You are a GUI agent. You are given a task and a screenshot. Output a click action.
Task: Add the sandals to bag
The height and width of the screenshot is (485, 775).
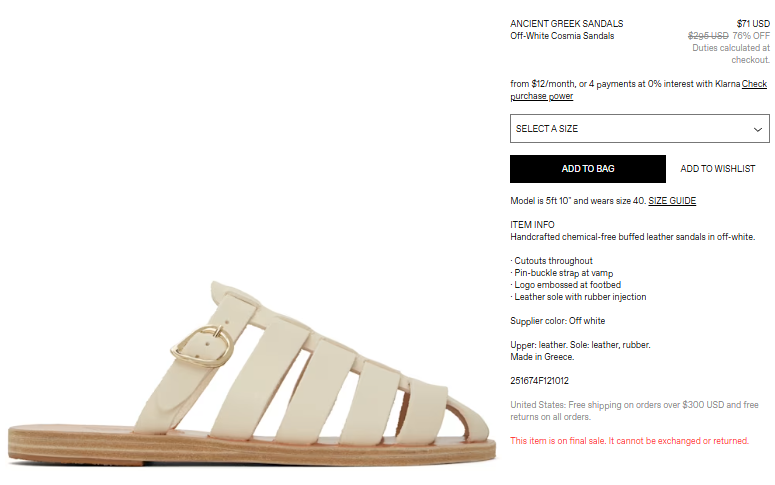pyautogui.click(x=588, y=169)
